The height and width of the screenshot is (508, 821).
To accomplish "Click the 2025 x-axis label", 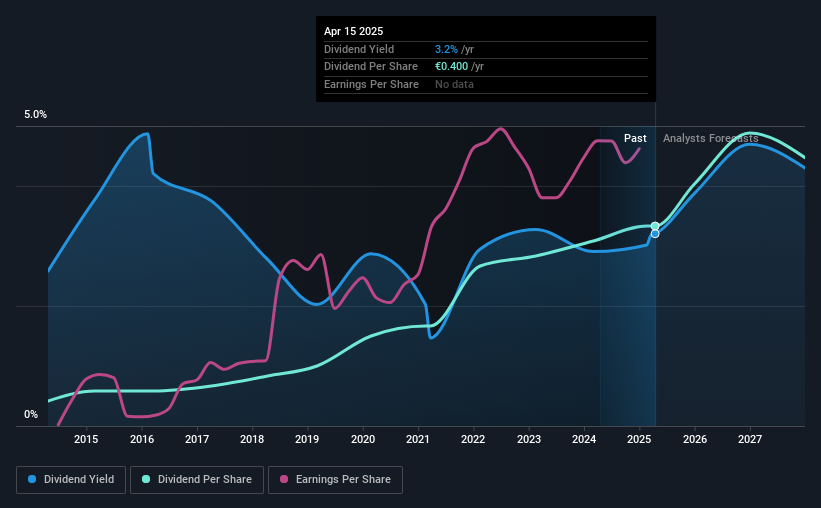I will pyautogui.click(x=639, y=439).
